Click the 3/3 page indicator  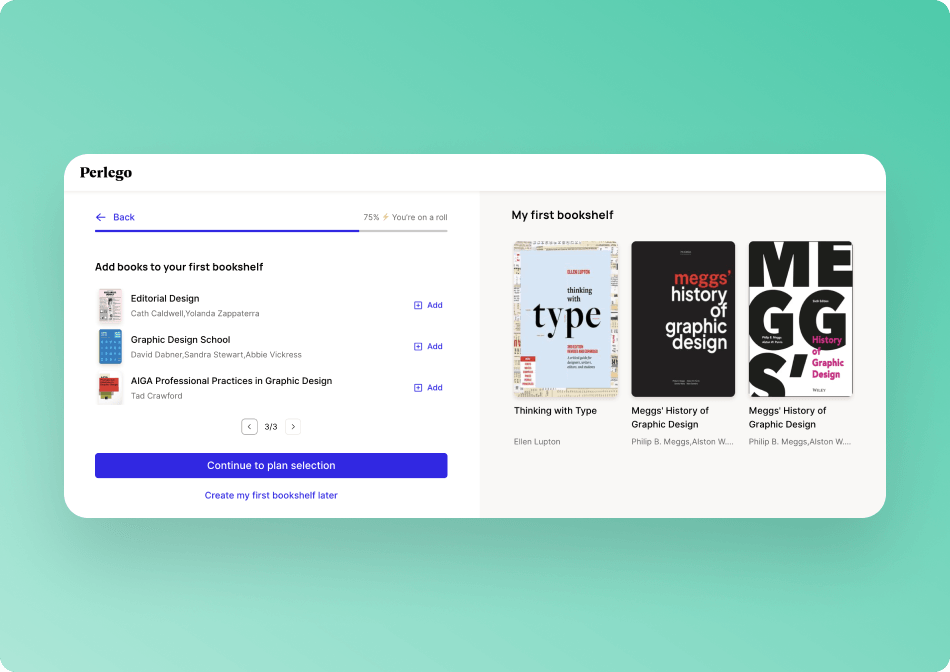pyautogui.click(x=271, y=427)
